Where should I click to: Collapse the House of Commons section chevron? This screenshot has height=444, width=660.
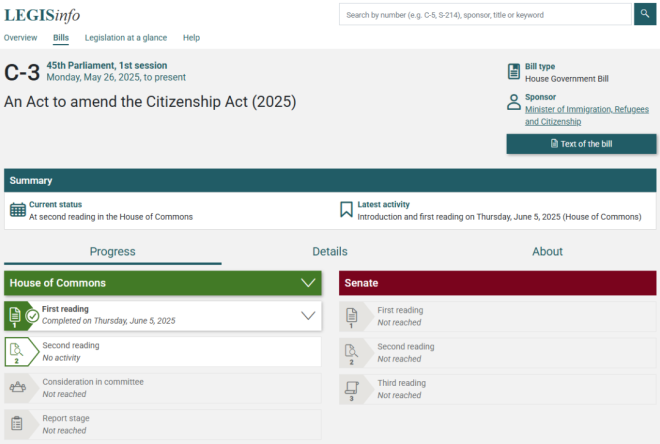[x=308, y=283]
